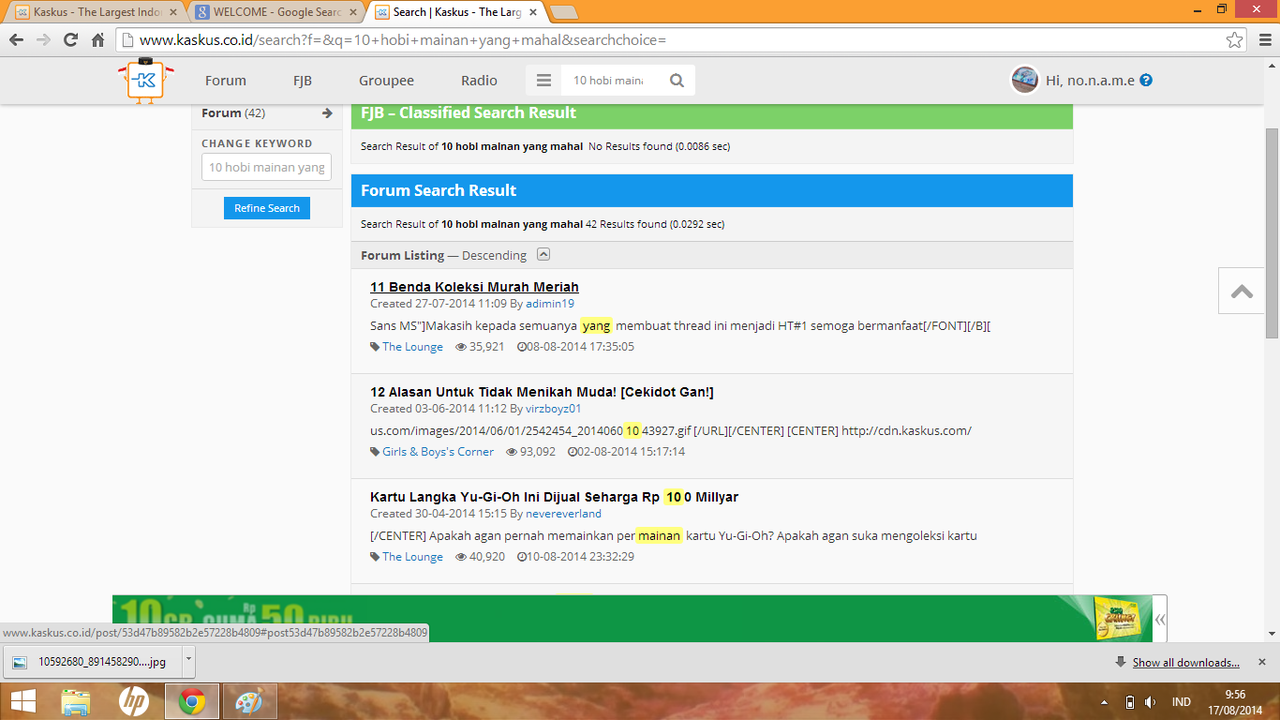Open the Chrome menu icon
Viewport: 1280px width, 720px height.
[x=1264, y=40]
